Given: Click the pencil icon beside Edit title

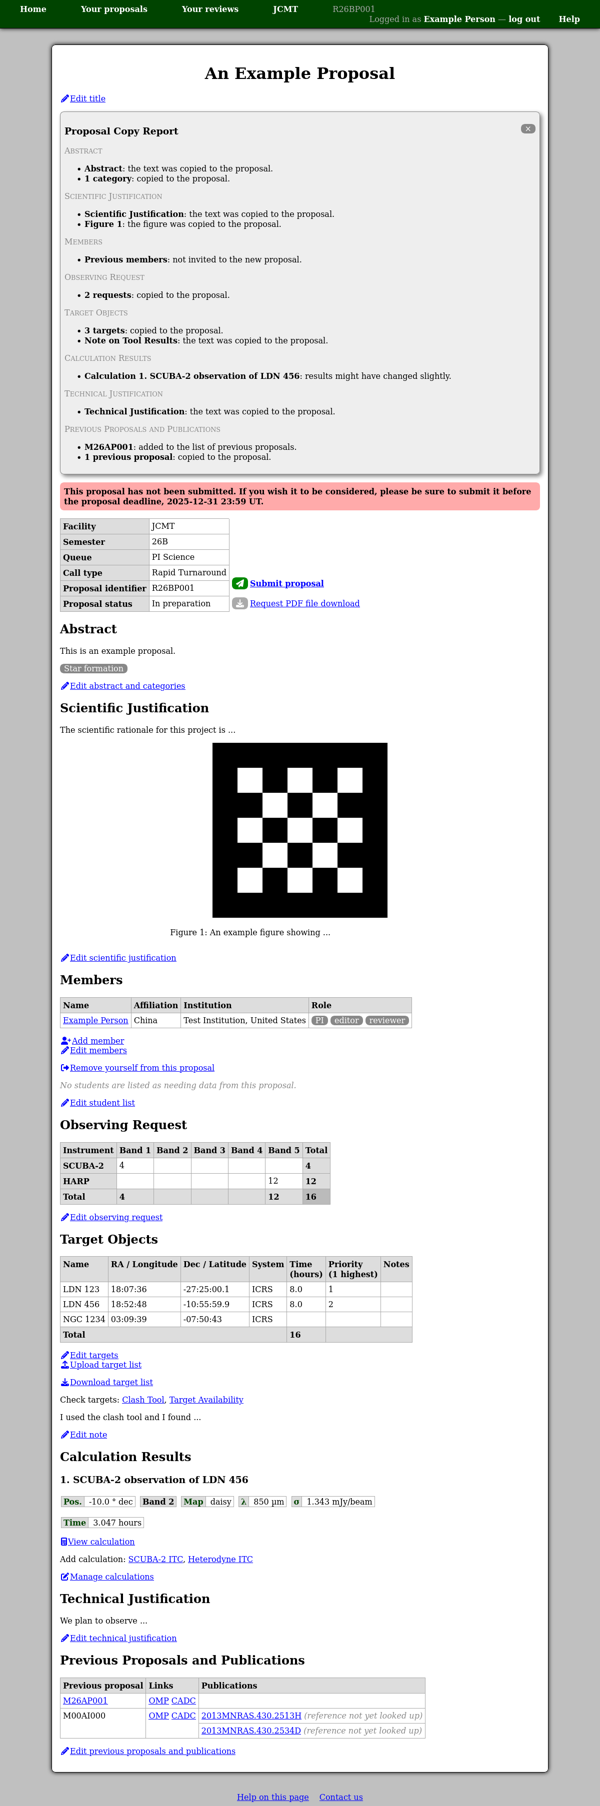Looking at the screenshot, I should pyautogui.click(x=65, y=99).
